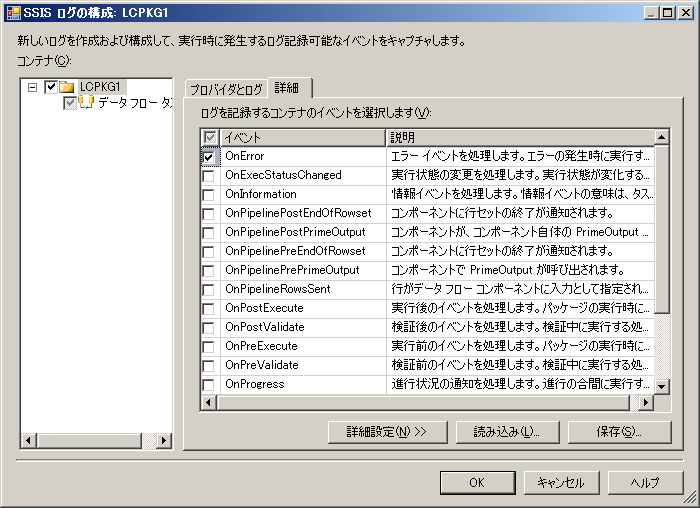The width and height of the screenshot is (700, 508).
Task: Toggle the データ フロー task checkbox
Action: [x=70, y=103]
